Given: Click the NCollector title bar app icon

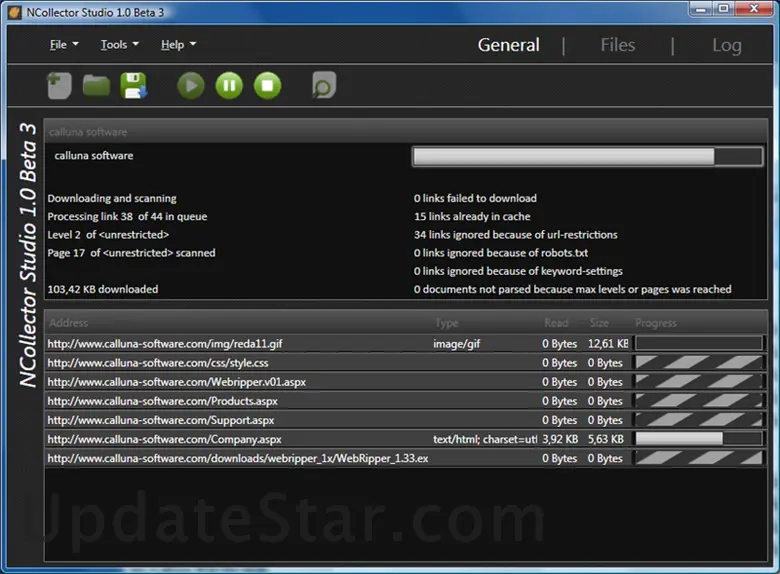Looking at the screenshot, I should click(14, 12).
